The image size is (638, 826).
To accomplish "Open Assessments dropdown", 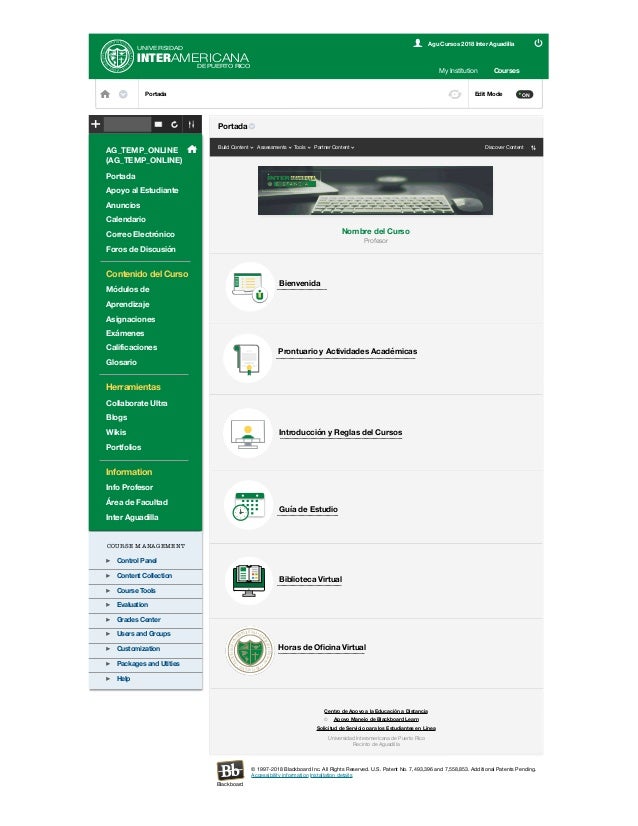I will (274, 148).
